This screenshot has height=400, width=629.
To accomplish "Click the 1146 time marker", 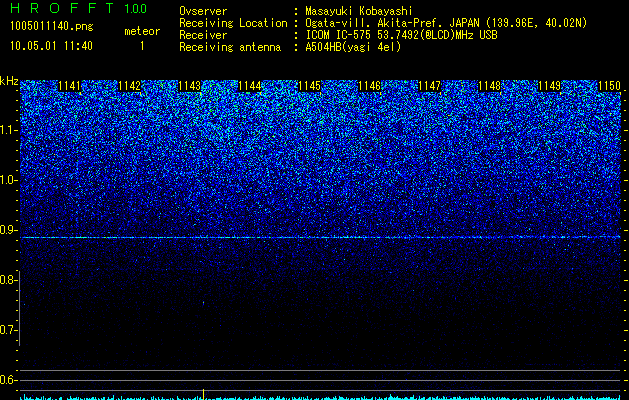I will tap(369, 86).
